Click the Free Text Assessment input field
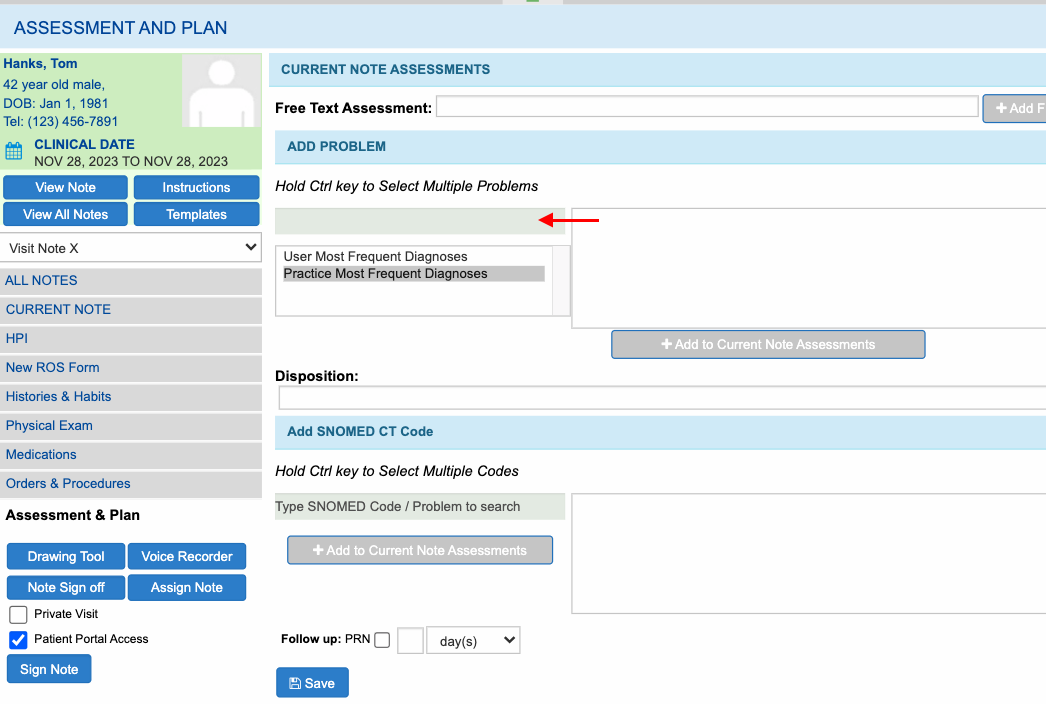The height and width of the screenshot is (704, 1046). tap(706, 107)
